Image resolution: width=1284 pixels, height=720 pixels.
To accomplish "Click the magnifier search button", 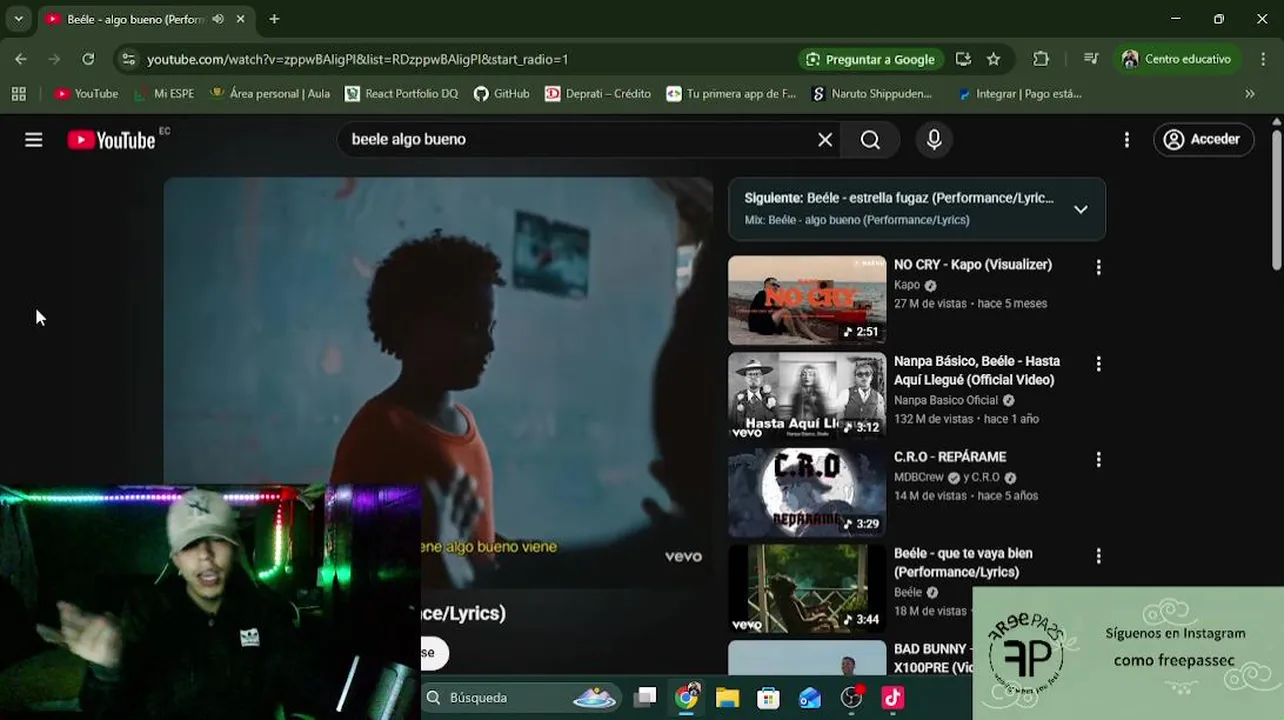I will coord(870,140).
